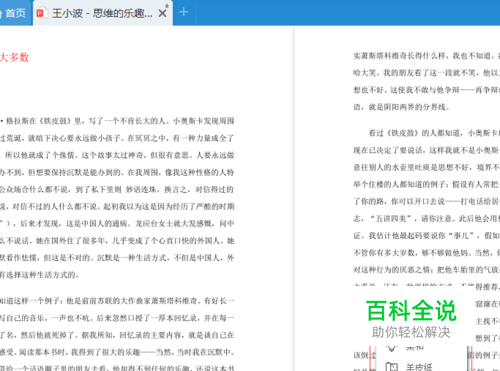Click the line mentioning 龙应台女士
This screenshot has height=371, width=500.
coord(117,224)
